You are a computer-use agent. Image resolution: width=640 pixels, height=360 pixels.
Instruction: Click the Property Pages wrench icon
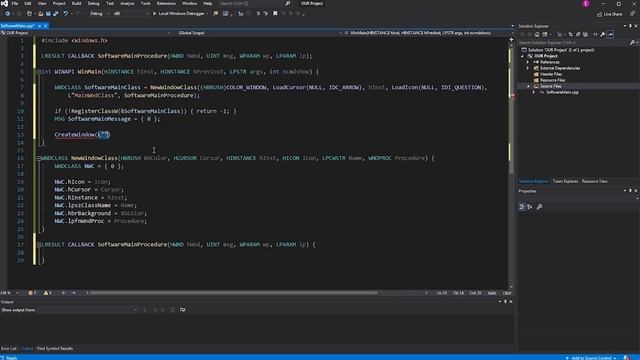coord(539,207)
